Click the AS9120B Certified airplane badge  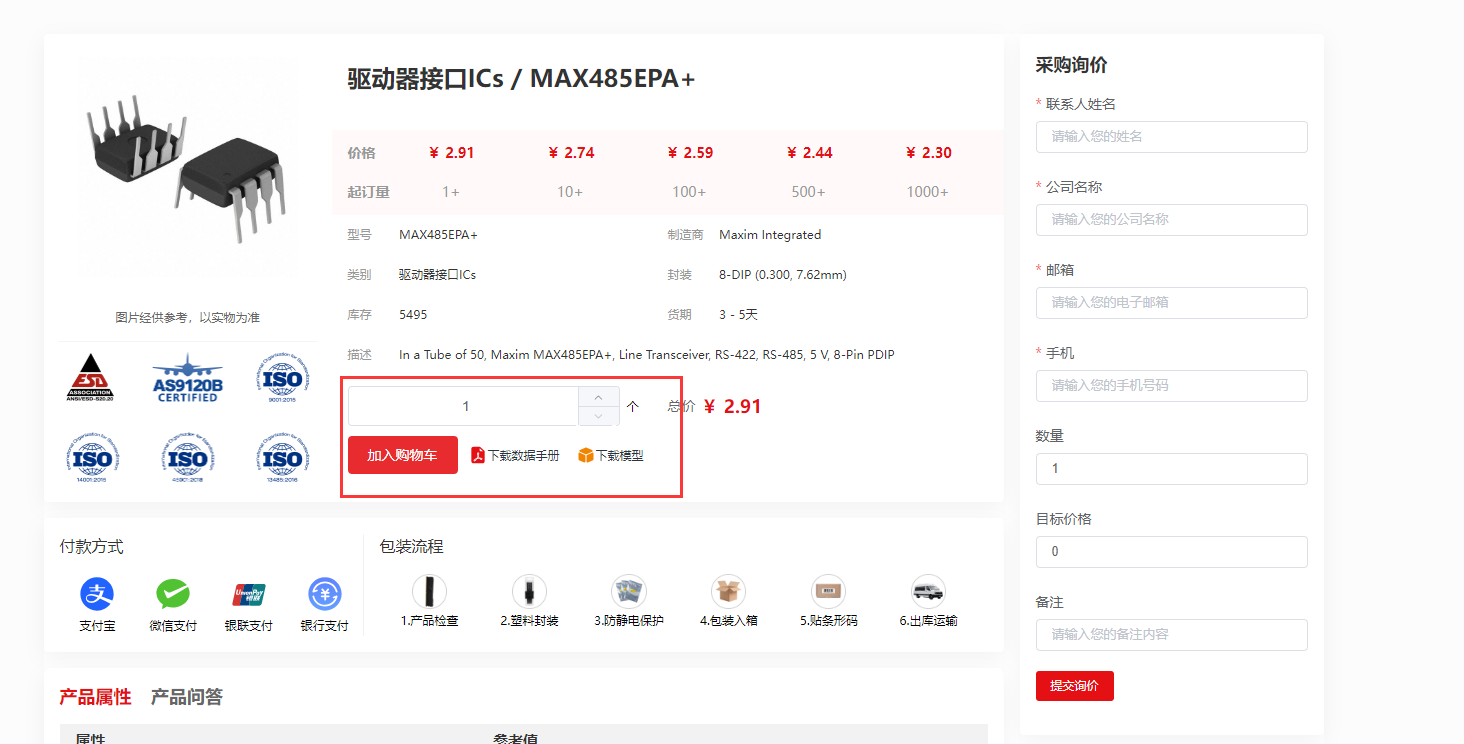(x=187, y=377)
